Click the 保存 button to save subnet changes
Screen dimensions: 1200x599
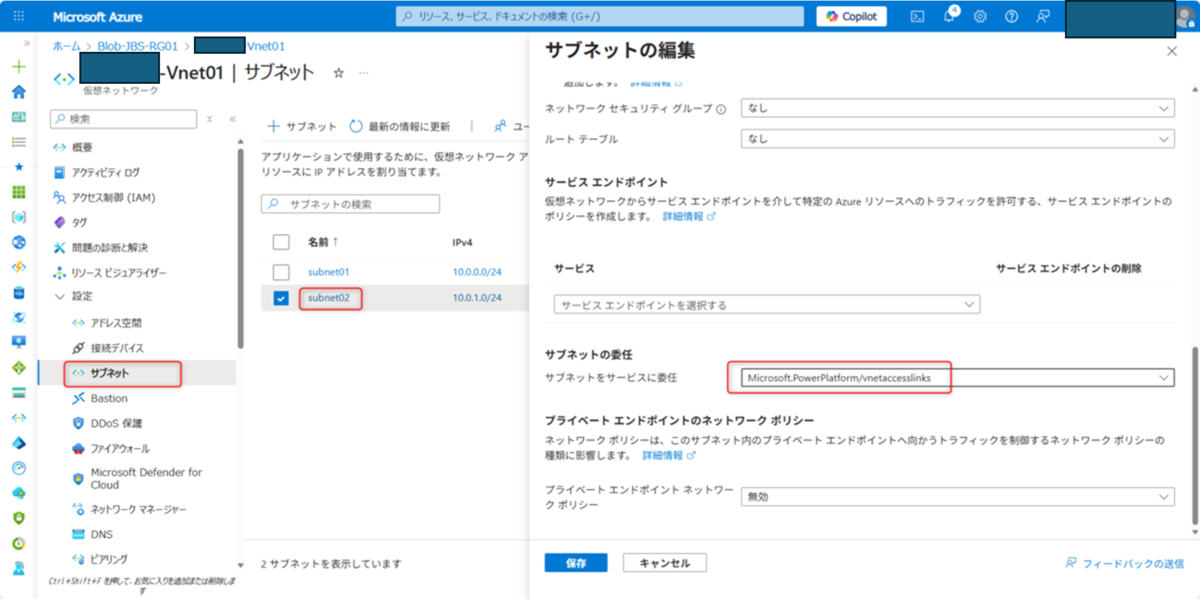[x=575, y=562]
